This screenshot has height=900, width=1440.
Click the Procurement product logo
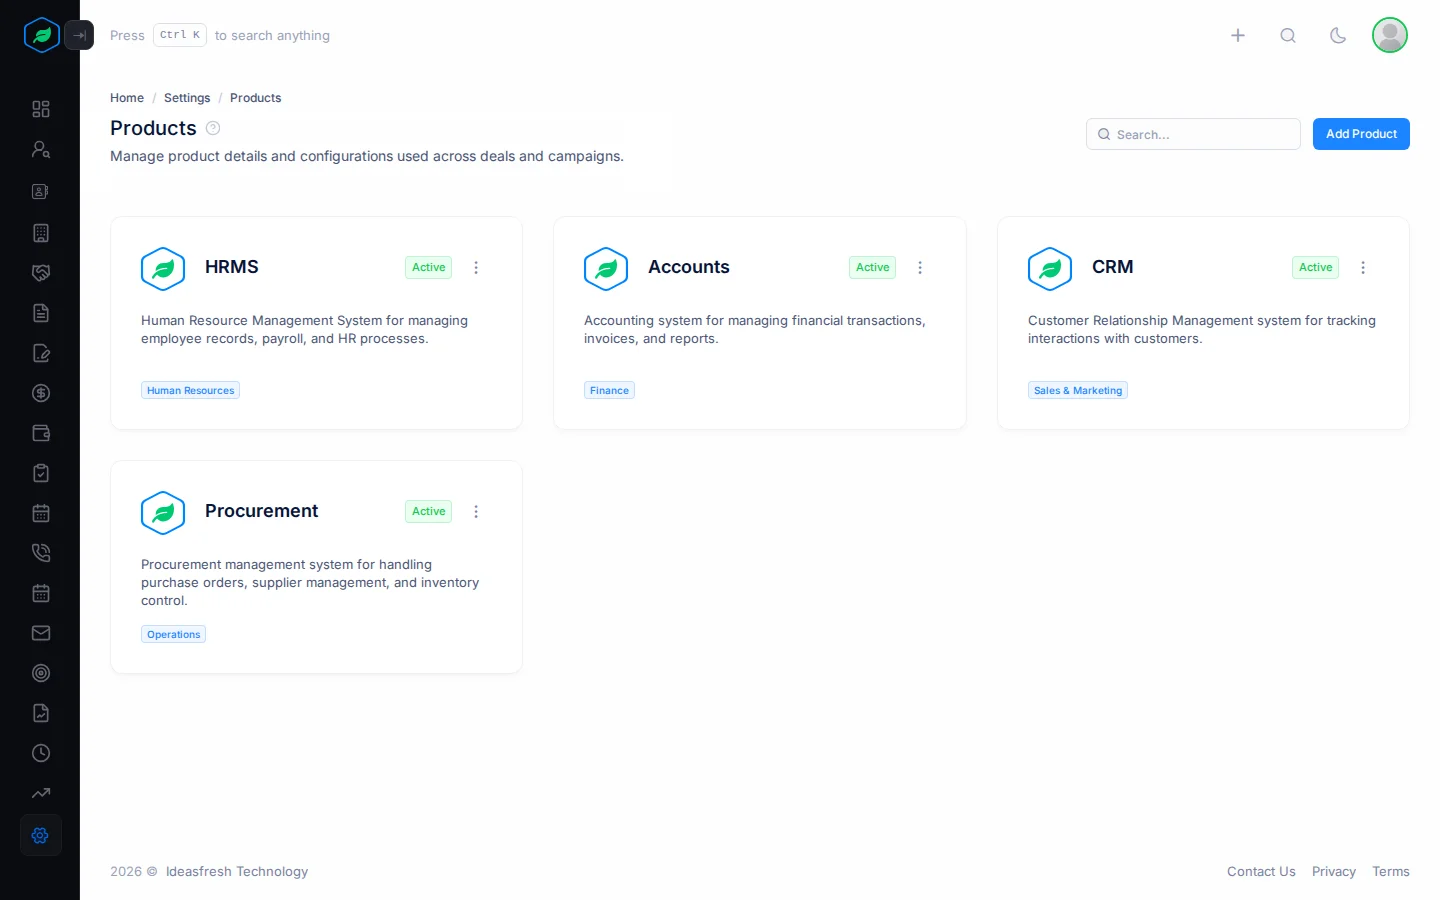pyautogui.click(x=163, y=513)
